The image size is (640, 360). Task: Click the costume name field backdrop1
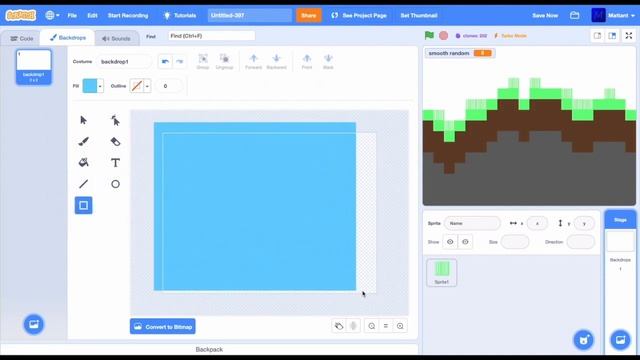click(x=124, y=62)
